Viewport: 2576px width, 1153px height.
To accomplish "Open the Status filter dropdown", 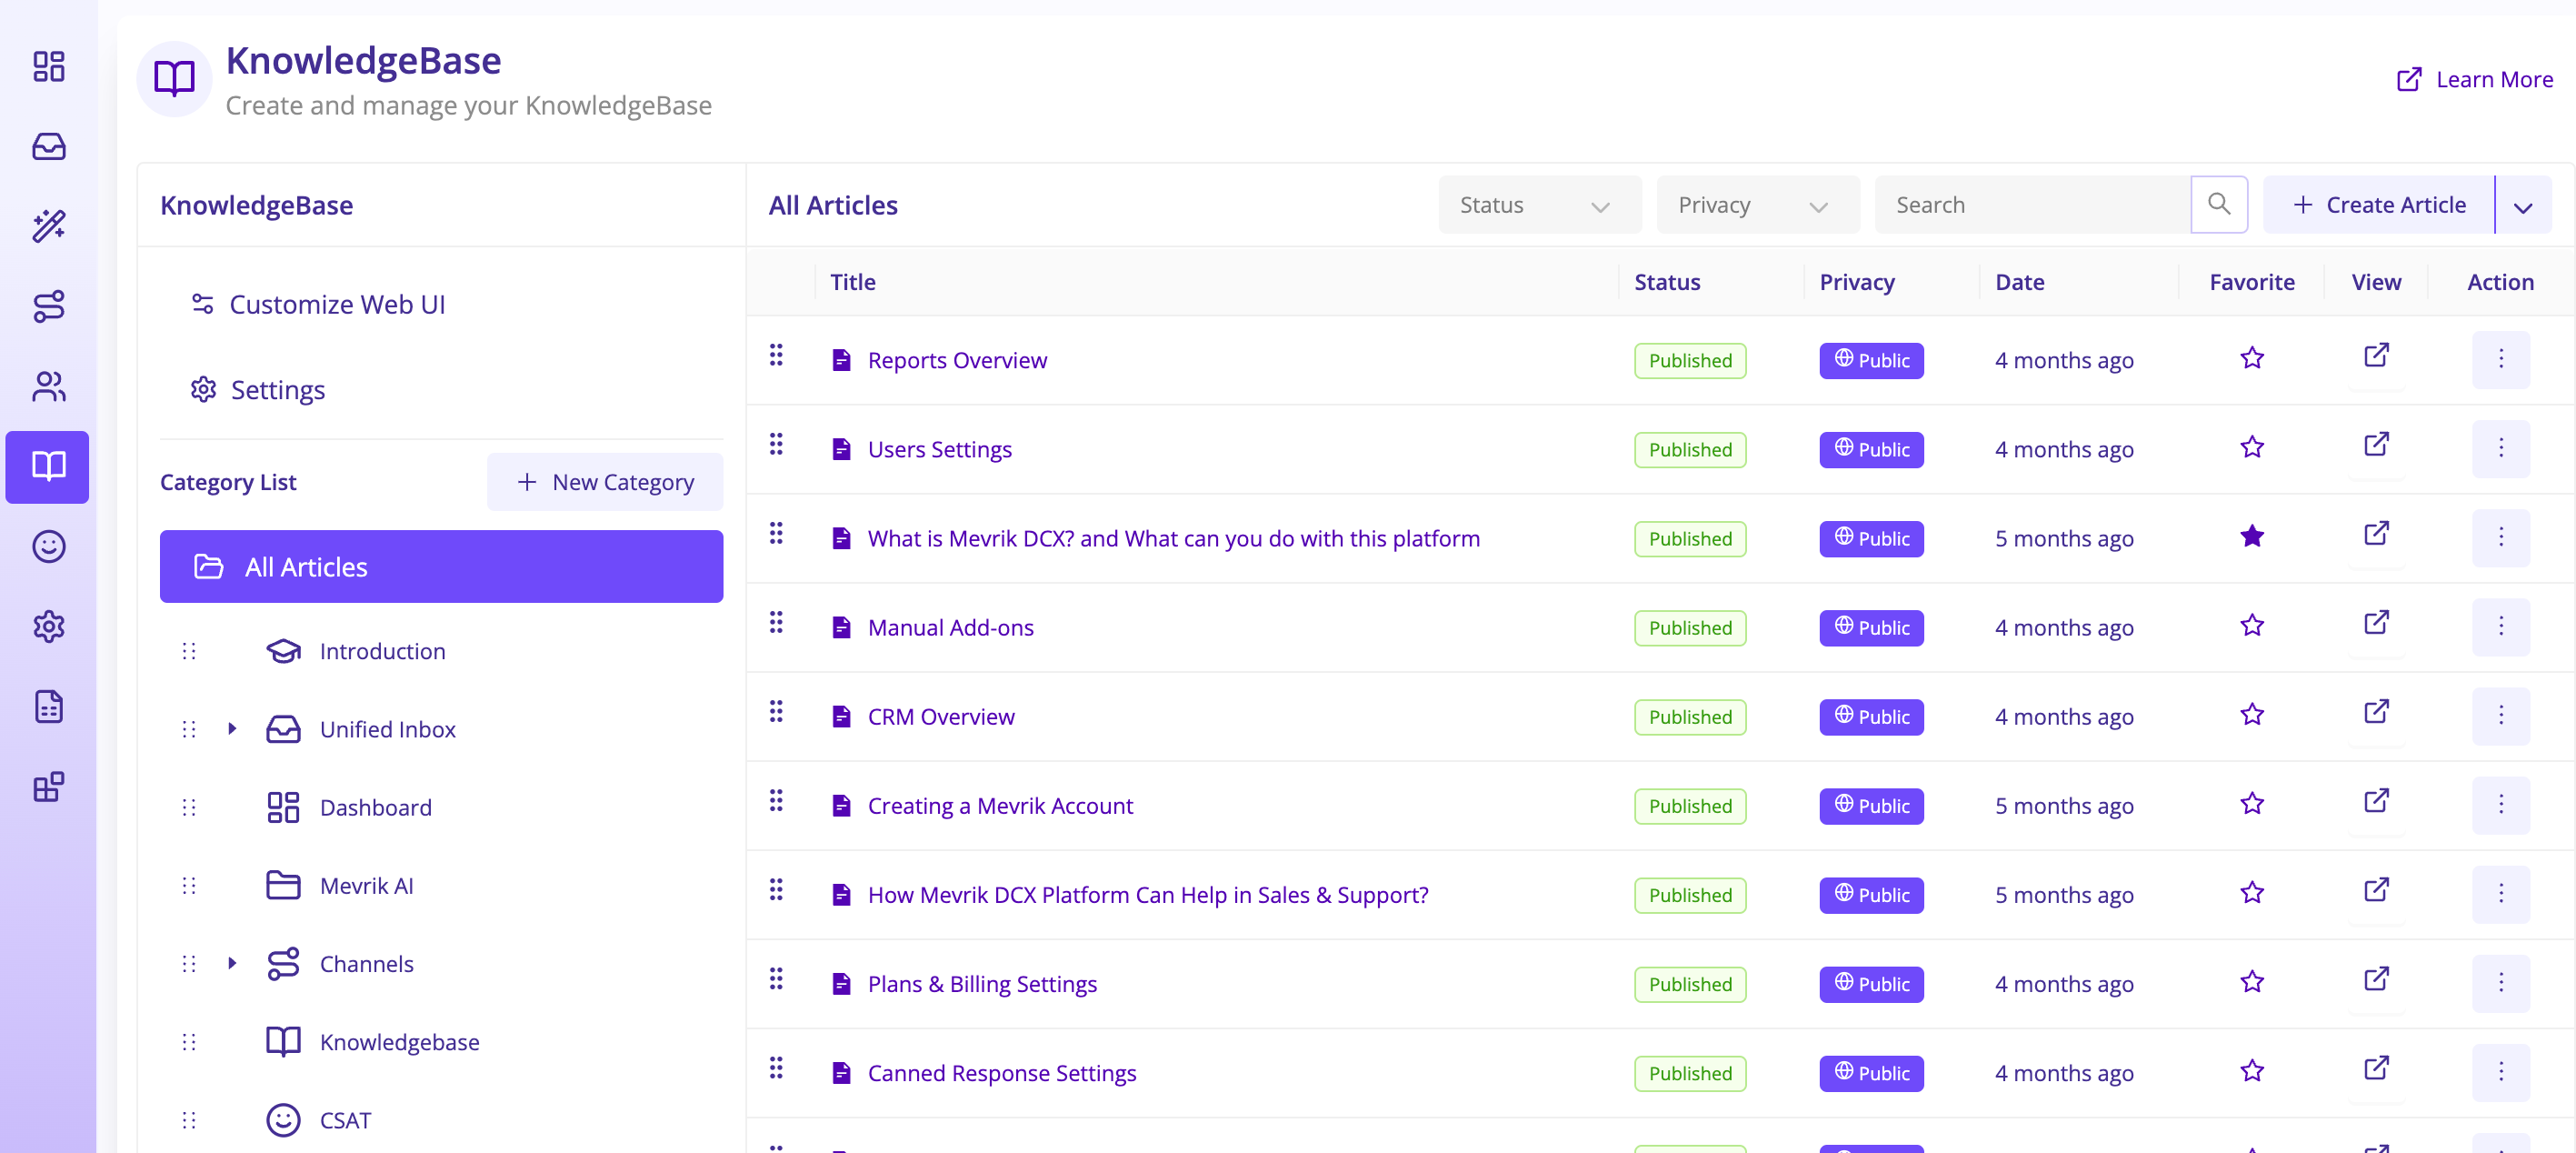I will pos(1539,204).
